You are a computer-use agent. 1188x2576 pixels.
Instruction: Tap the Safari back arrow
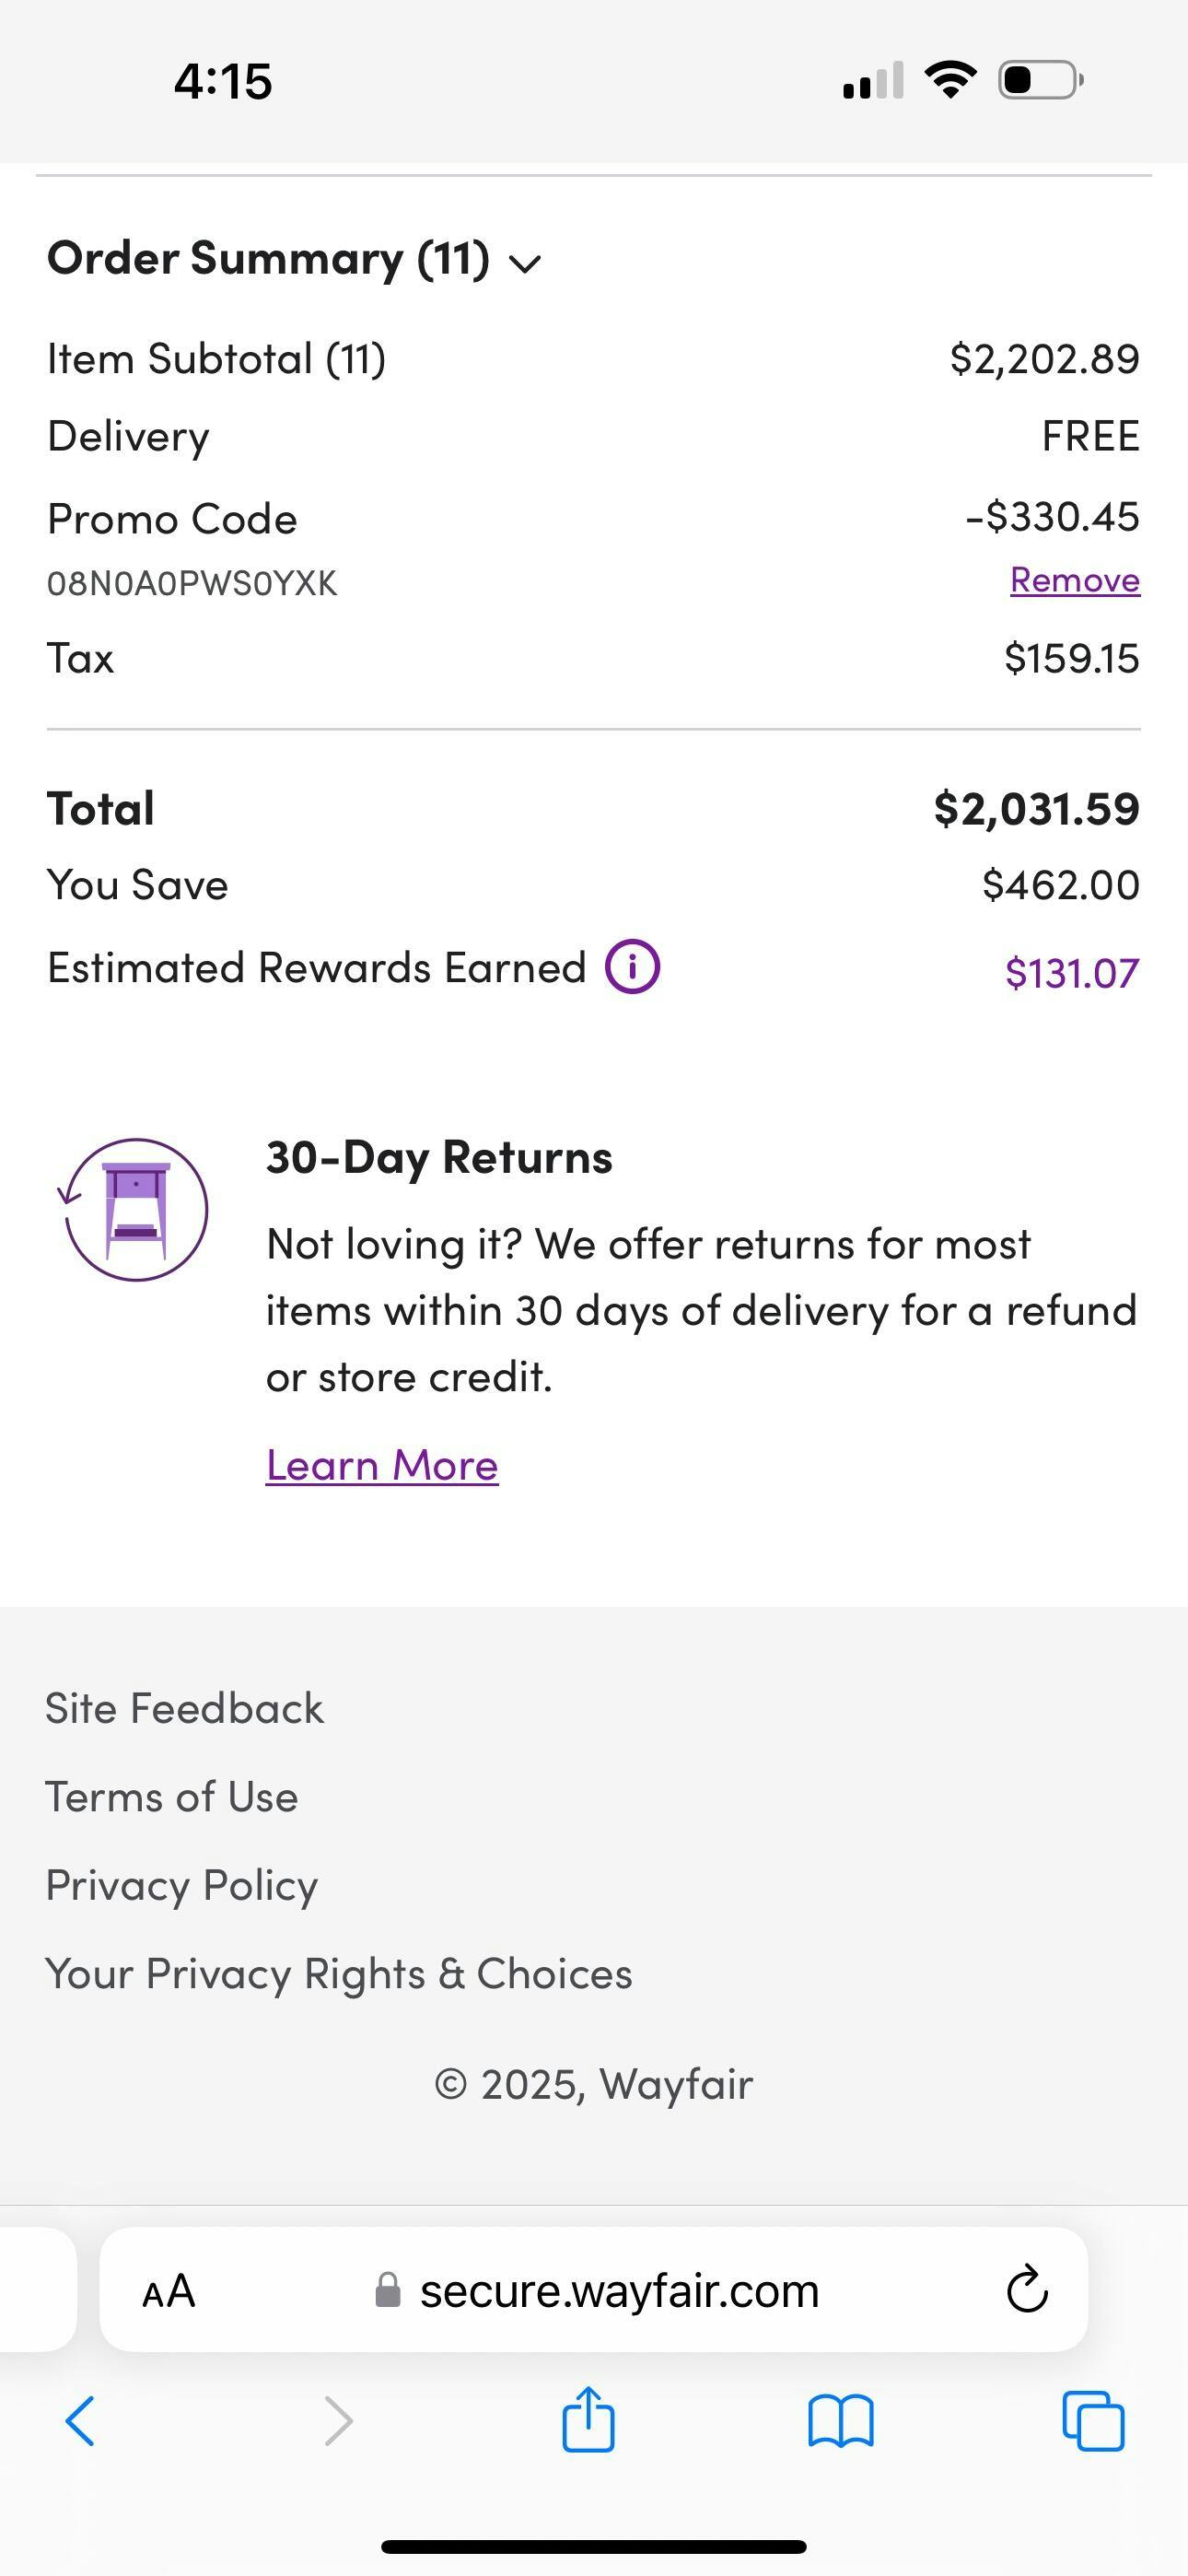[x=80, y=2421]
